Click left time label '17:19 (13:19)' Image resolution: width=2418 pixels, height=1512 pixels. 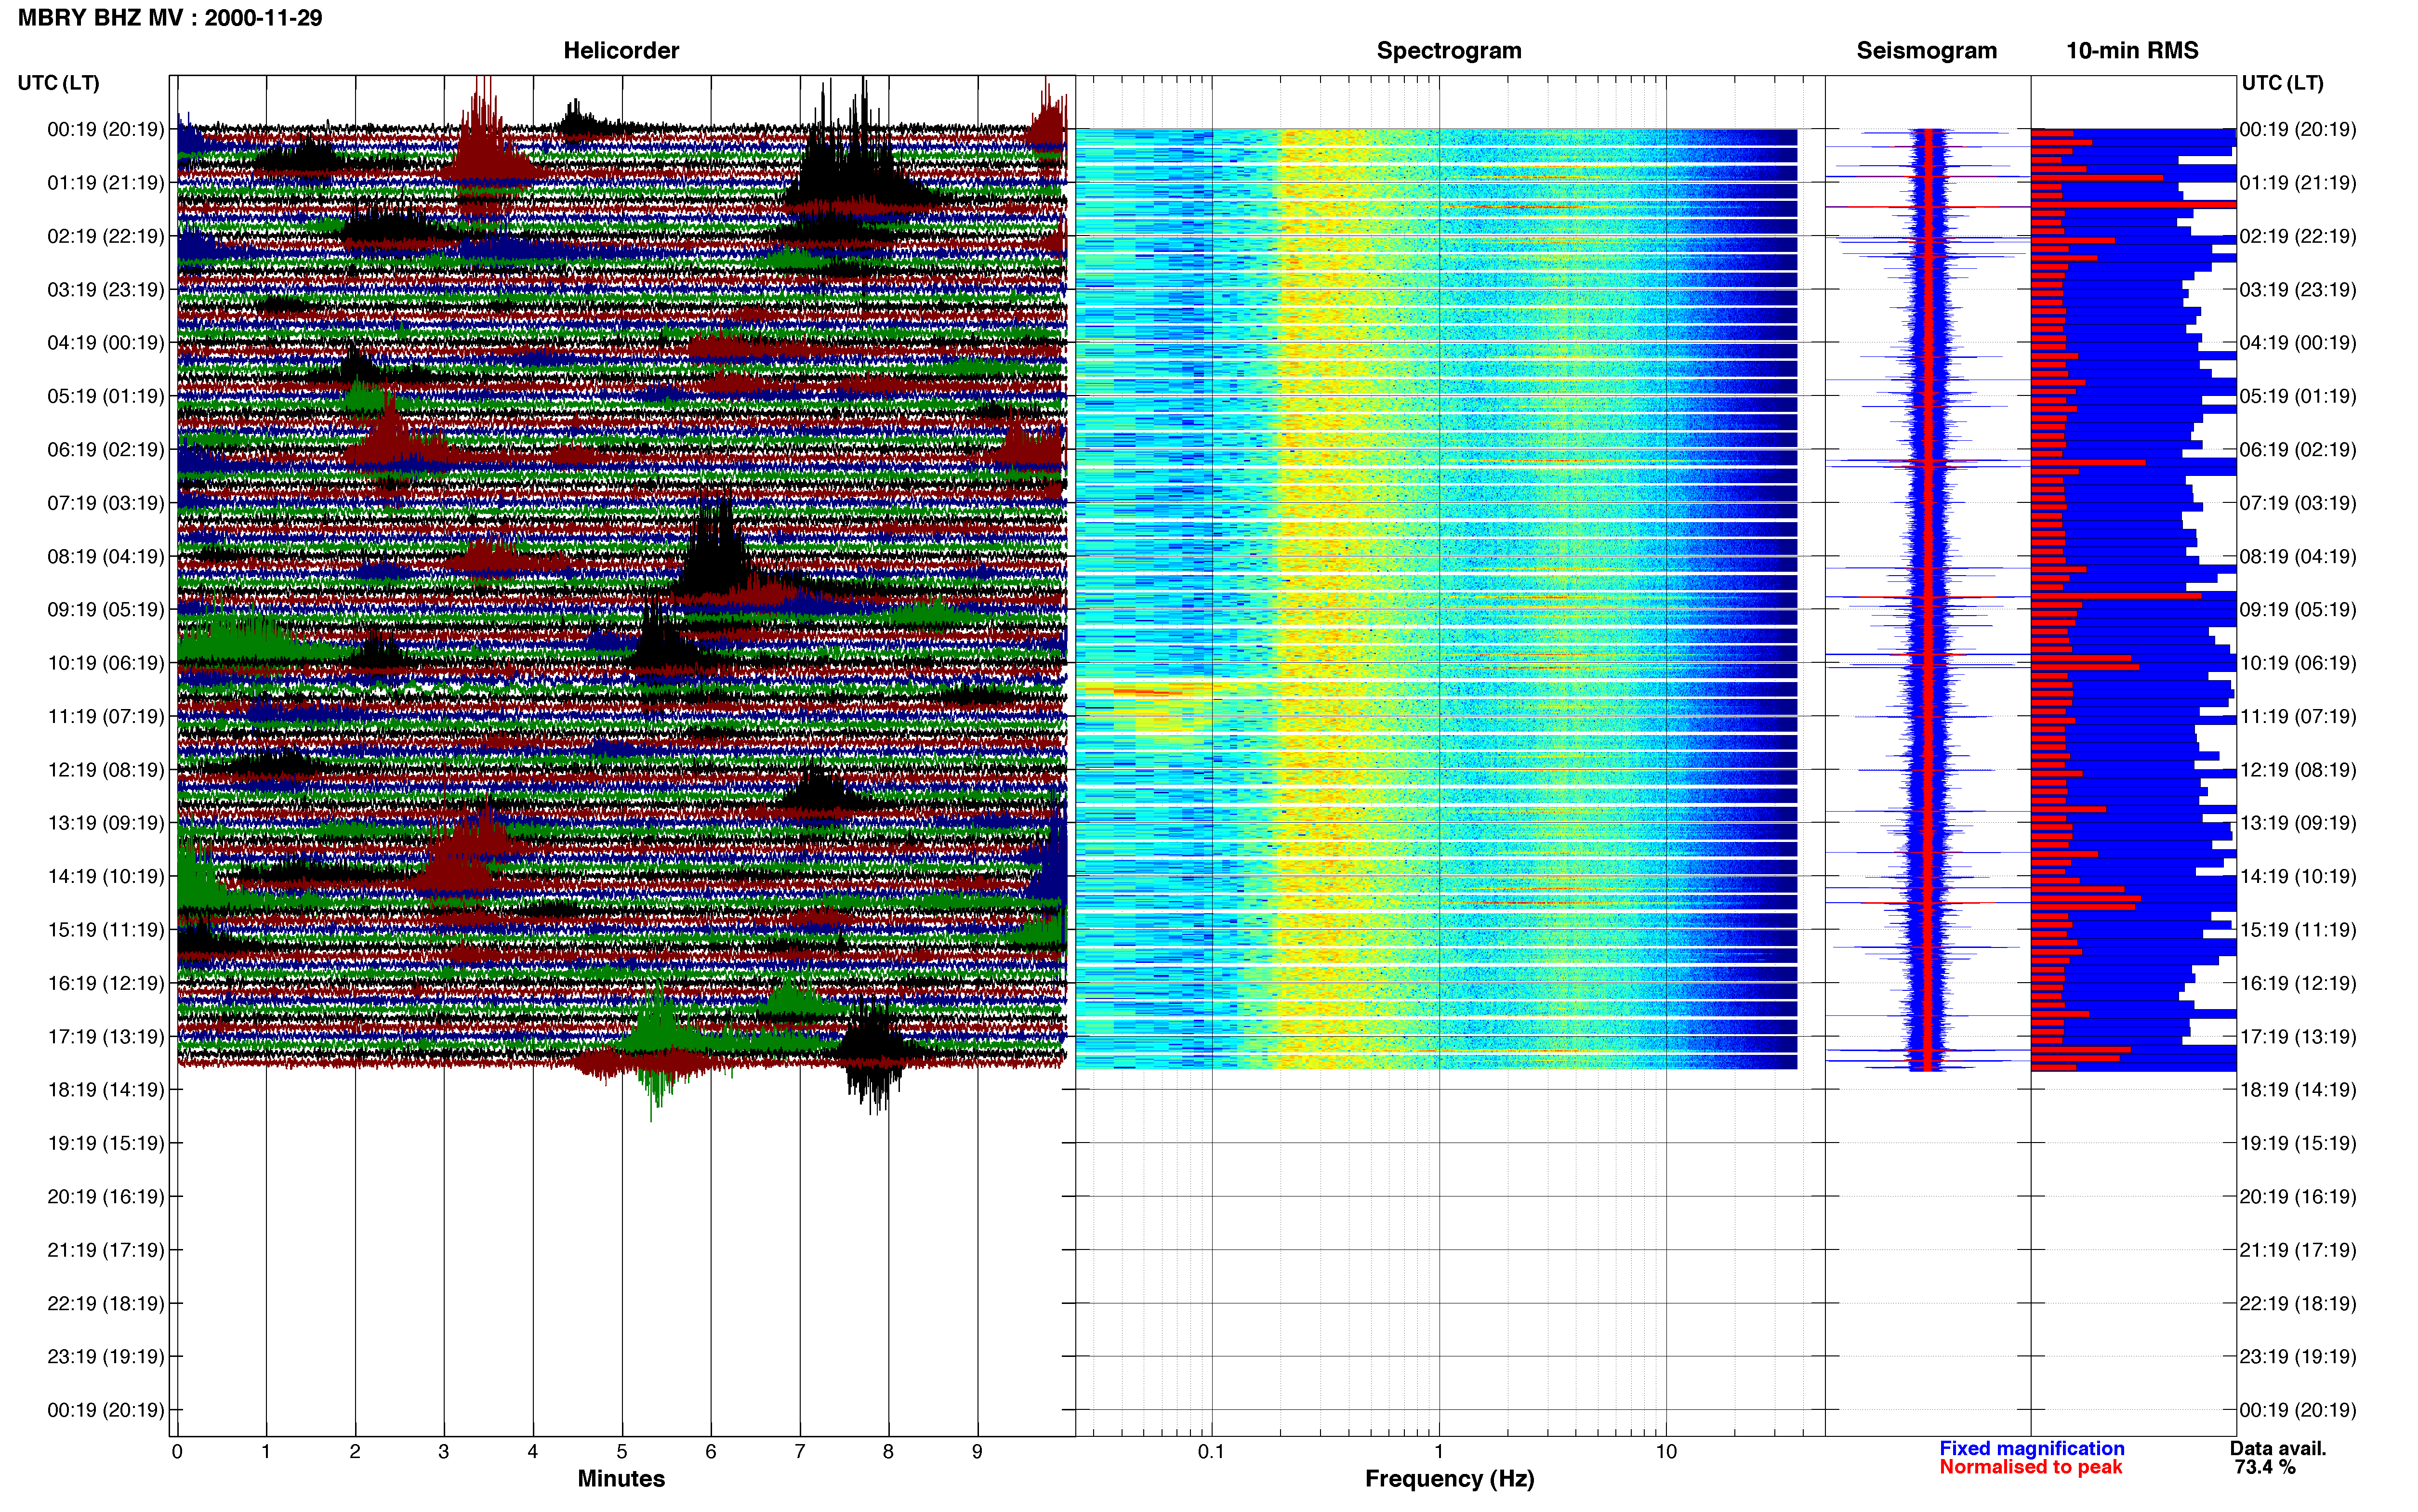click(106, 1037)
